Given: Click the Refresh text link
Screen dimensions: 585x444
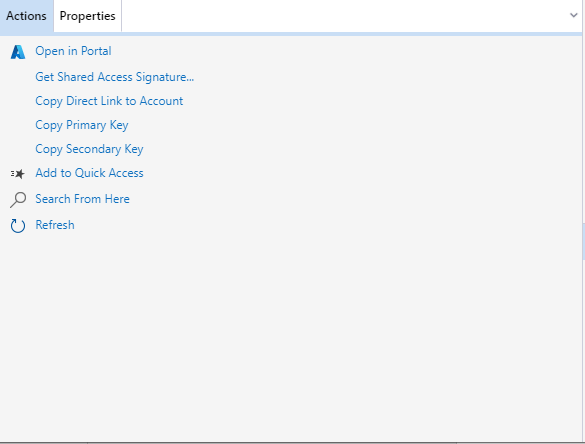Looking at the screenshot, I should (x=55, y=225).
